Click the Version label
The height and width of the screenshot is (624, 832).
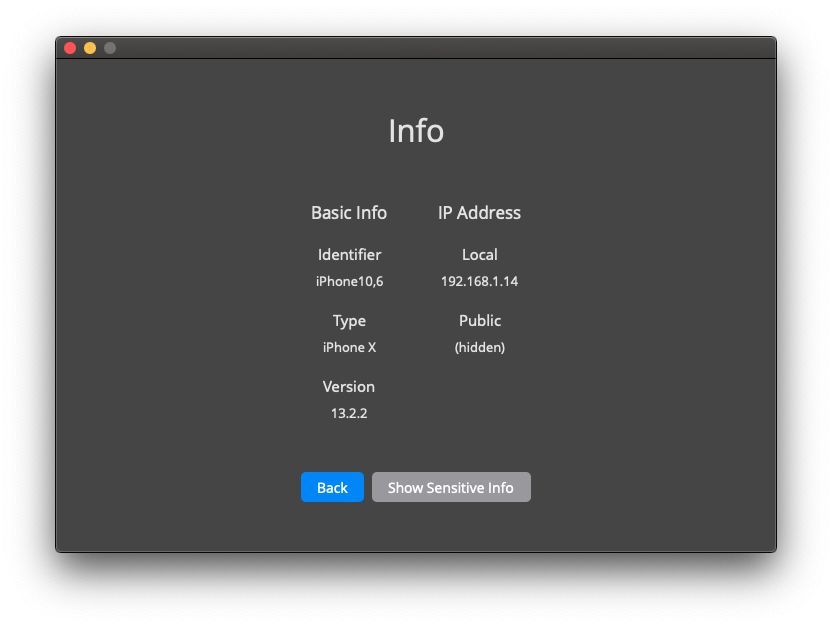pyautogui.click(x=349, y=387)
